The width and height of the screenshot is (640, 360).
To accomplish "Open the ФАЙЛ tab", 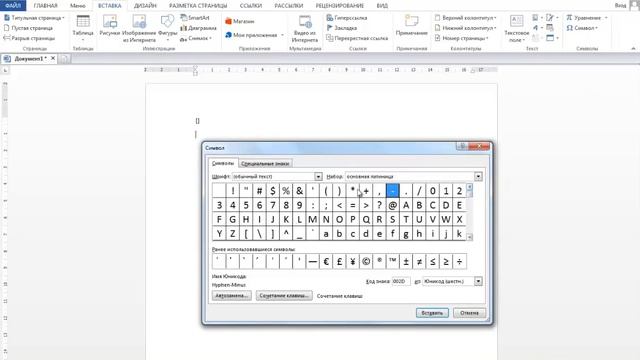I will tap(13, 5).
